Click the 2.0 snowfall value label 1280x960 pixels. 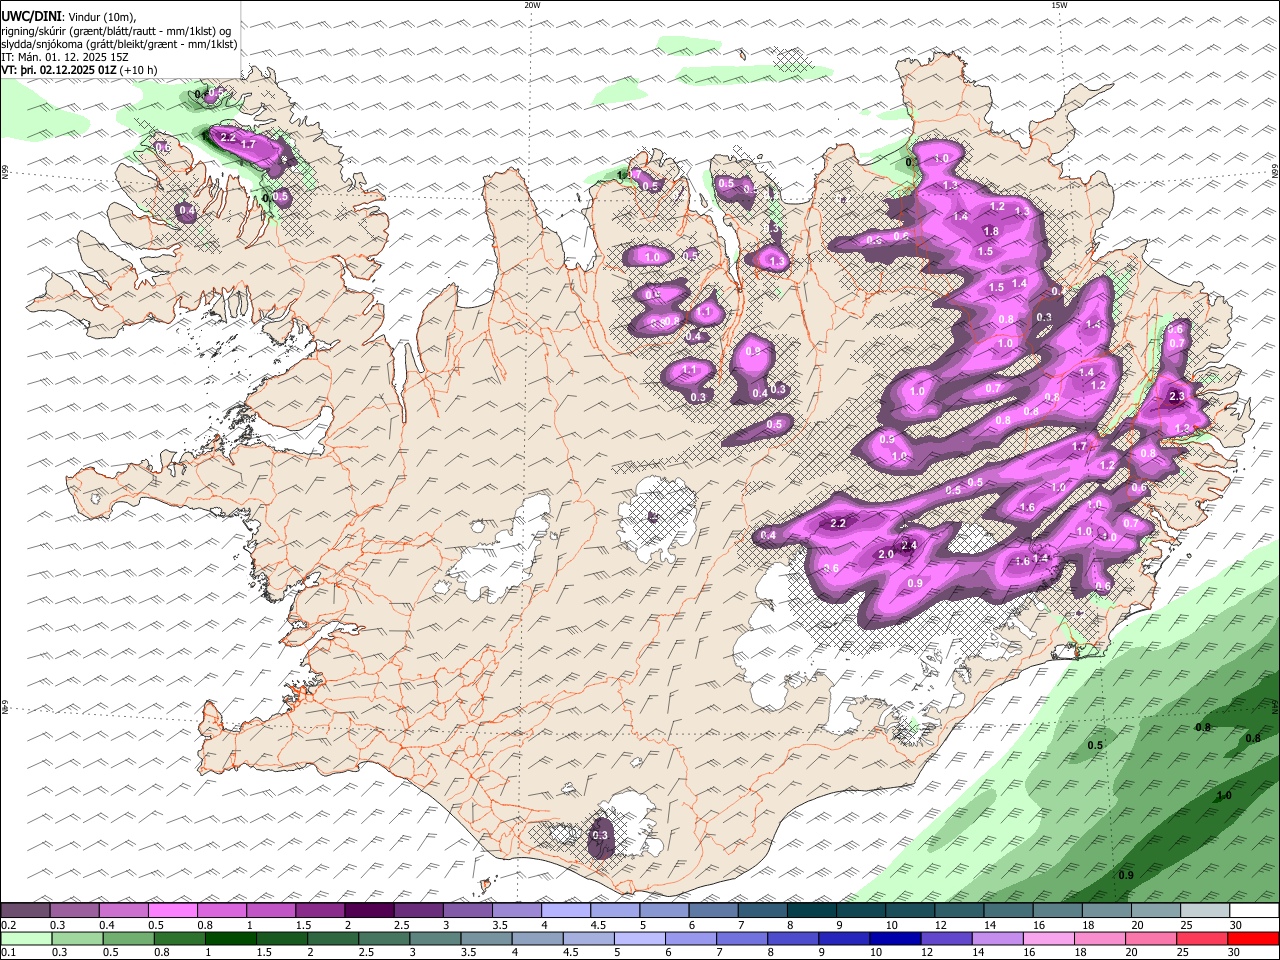coord(886,555)
